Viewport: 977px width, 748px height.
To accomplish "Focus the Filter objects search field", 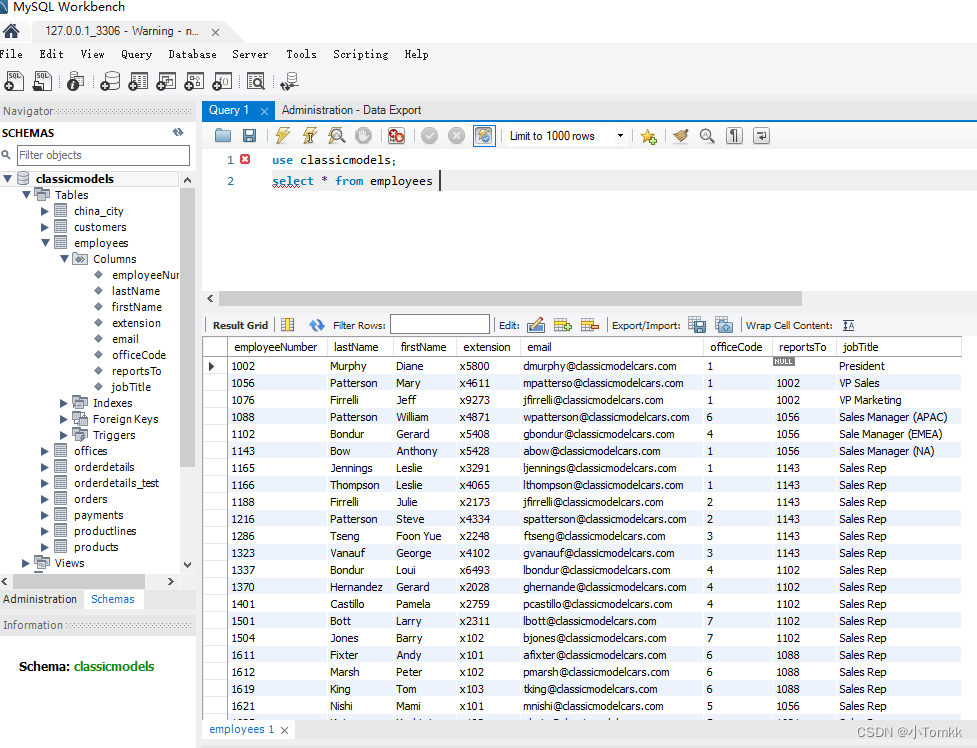I will pos(103,155).
